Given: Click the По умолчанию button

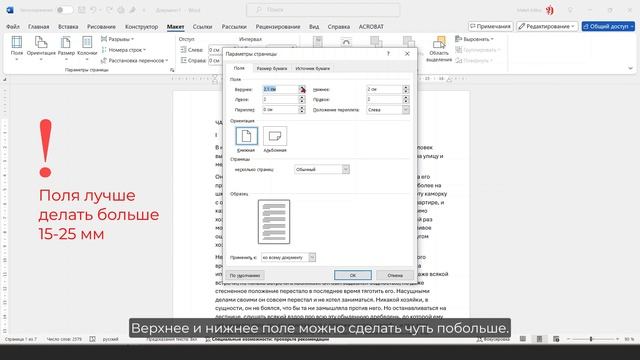Looking at the screenshot, I should [x=245, y=275].
